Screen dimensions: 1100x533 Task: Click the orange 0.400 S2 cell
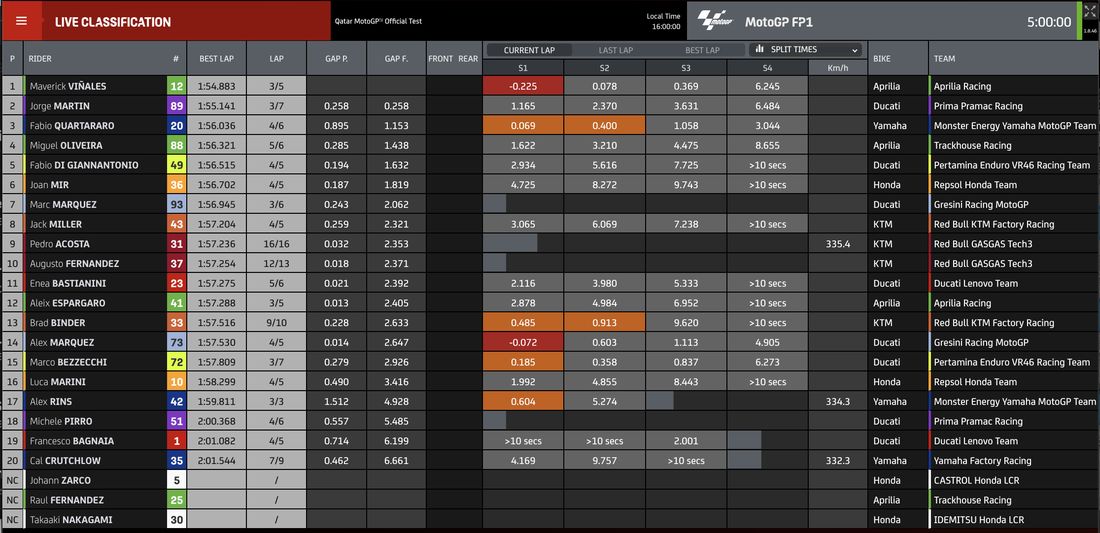click(604, 126)
